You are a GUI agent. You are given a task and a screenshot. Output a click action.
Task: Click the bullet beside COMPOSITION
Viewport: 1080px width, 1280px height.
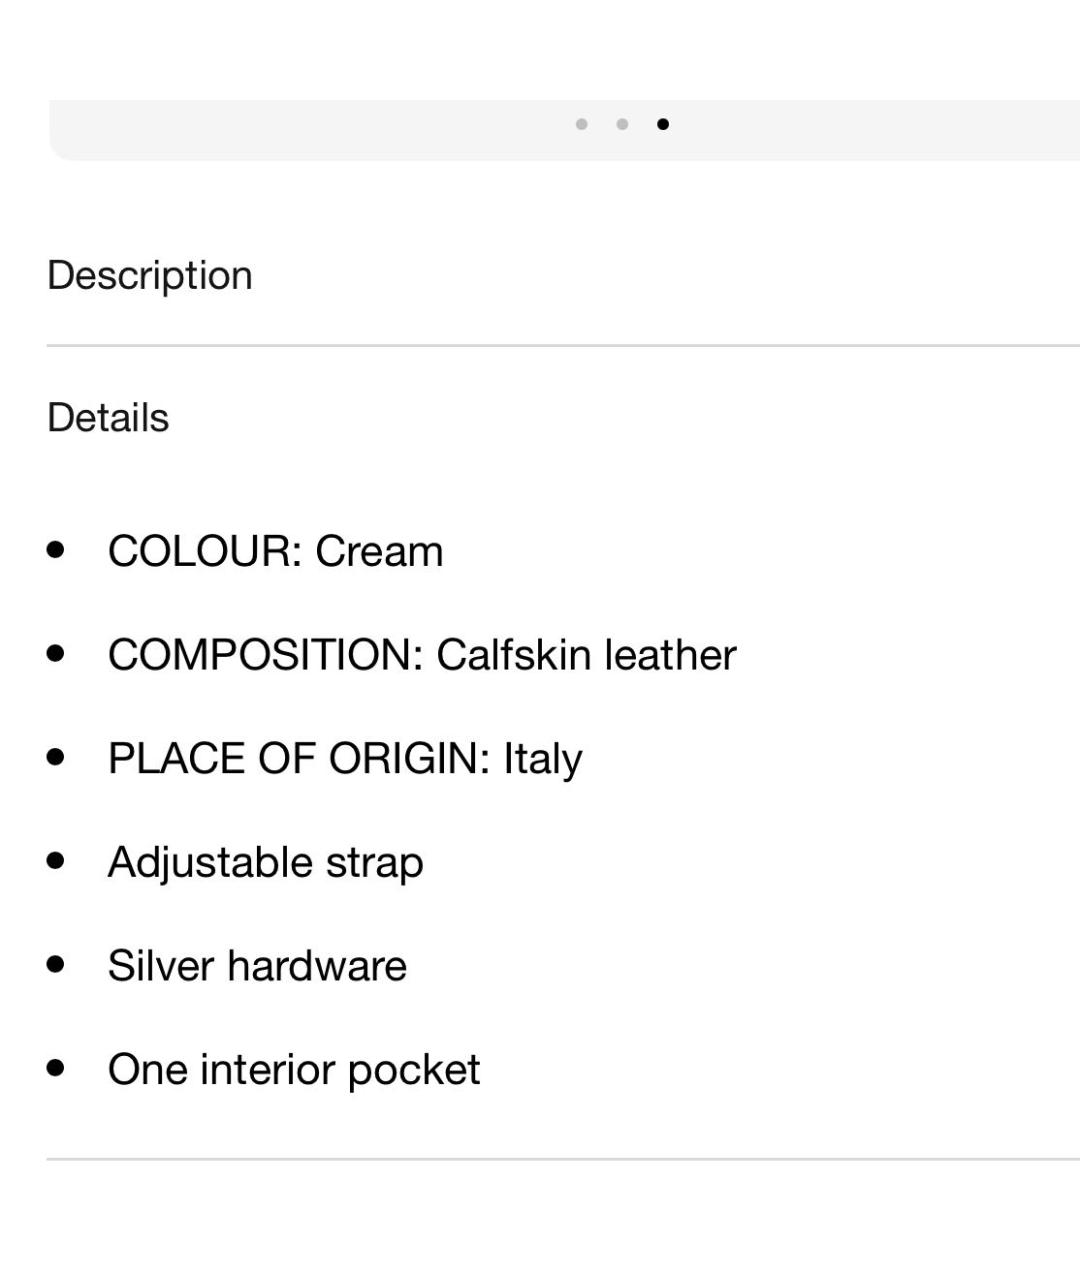[x=56, y=654]
